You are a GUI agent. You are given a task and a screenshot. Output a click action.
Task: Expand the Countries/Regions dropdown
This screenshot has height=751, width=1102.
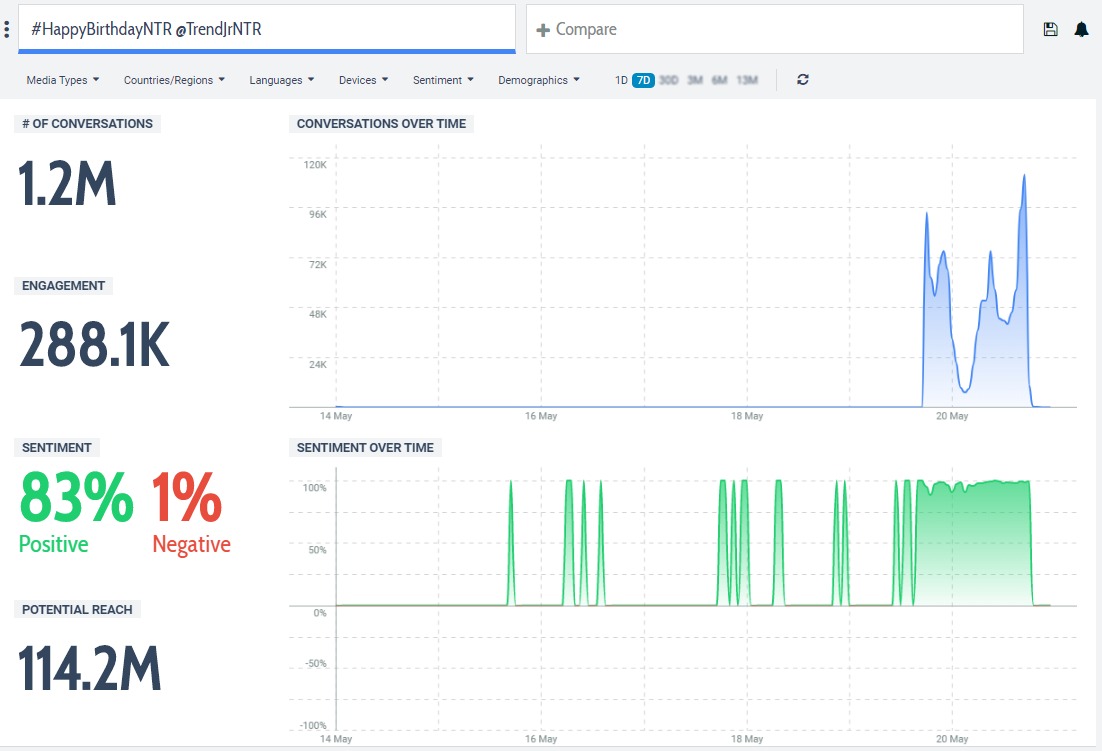point(174,80)
